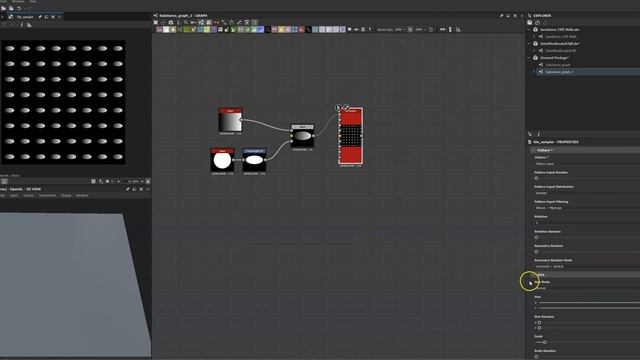640x360 pixels.
Task: Open the Size Mode dropdown
Action: (587, 288)
